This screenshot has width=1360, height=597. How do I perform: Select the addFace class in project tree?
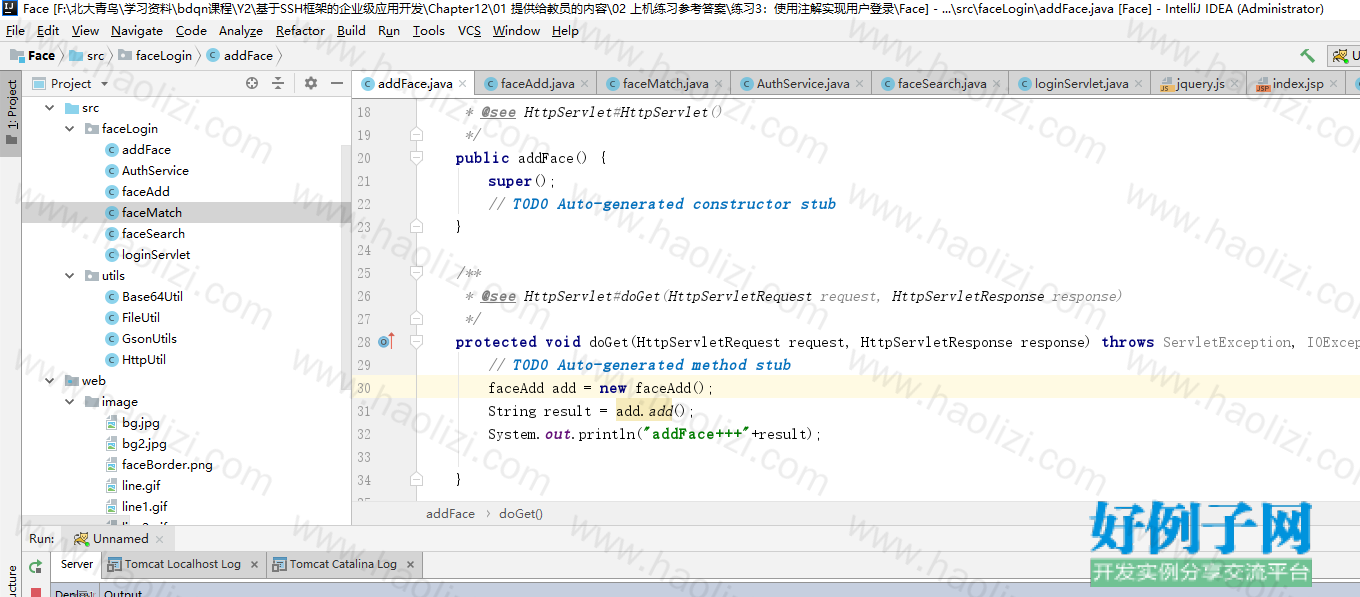point(146,150)
